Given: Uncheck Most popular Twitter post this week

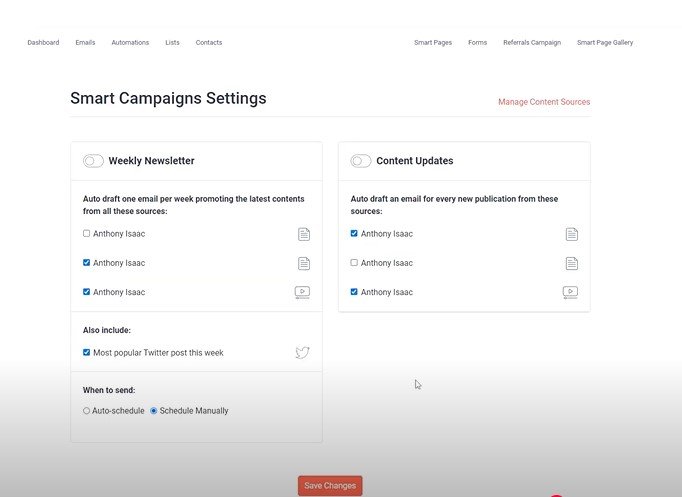Looking at the screenshot, I should (87, 352).
